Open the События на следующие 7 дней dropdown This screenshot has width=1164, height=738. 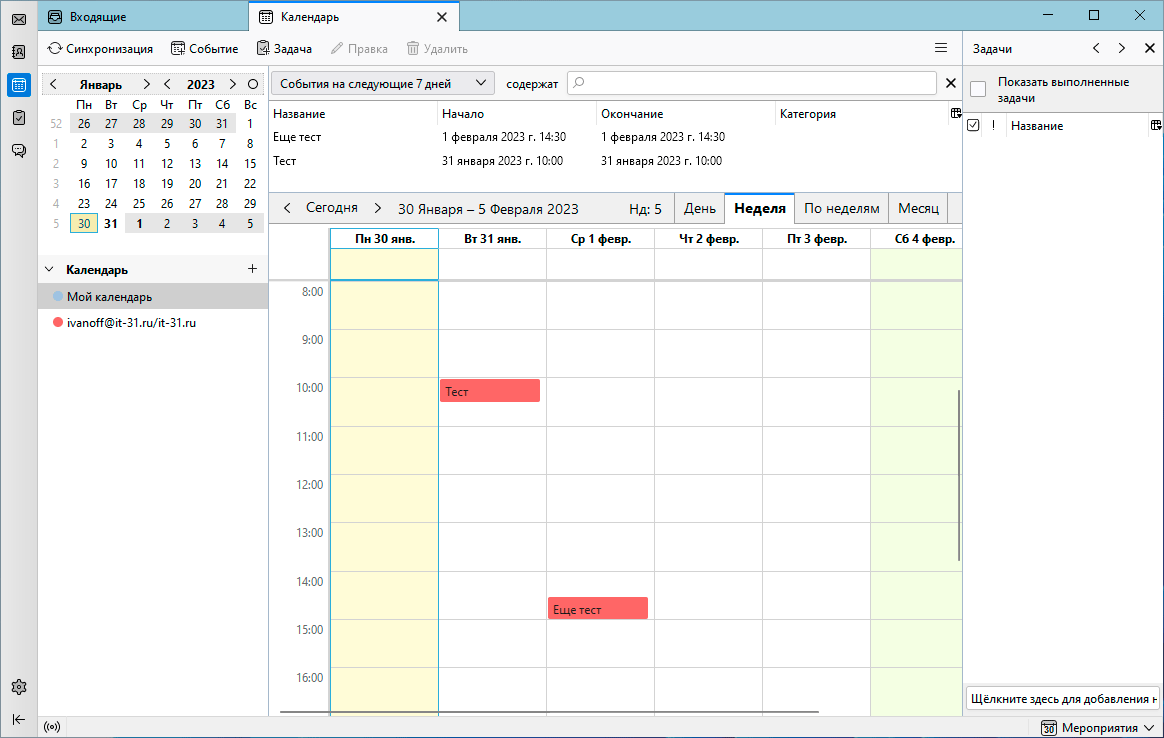tap(382, 84)
